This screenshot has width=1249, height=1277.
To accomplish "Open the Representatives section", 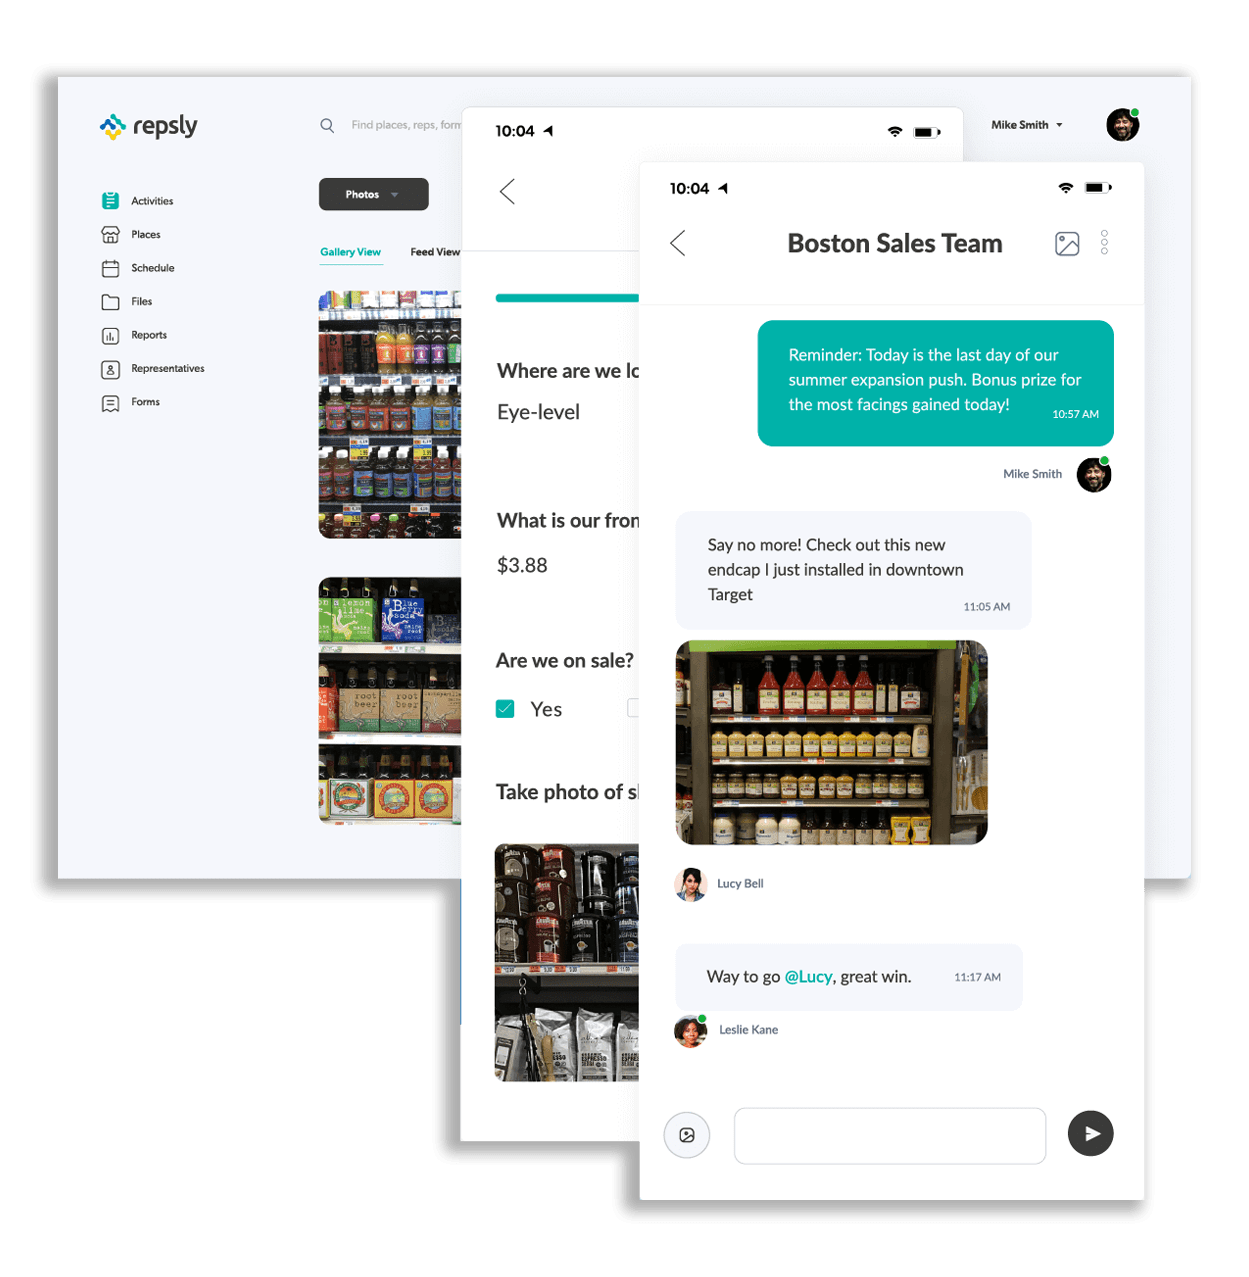I will click(167, 369).
